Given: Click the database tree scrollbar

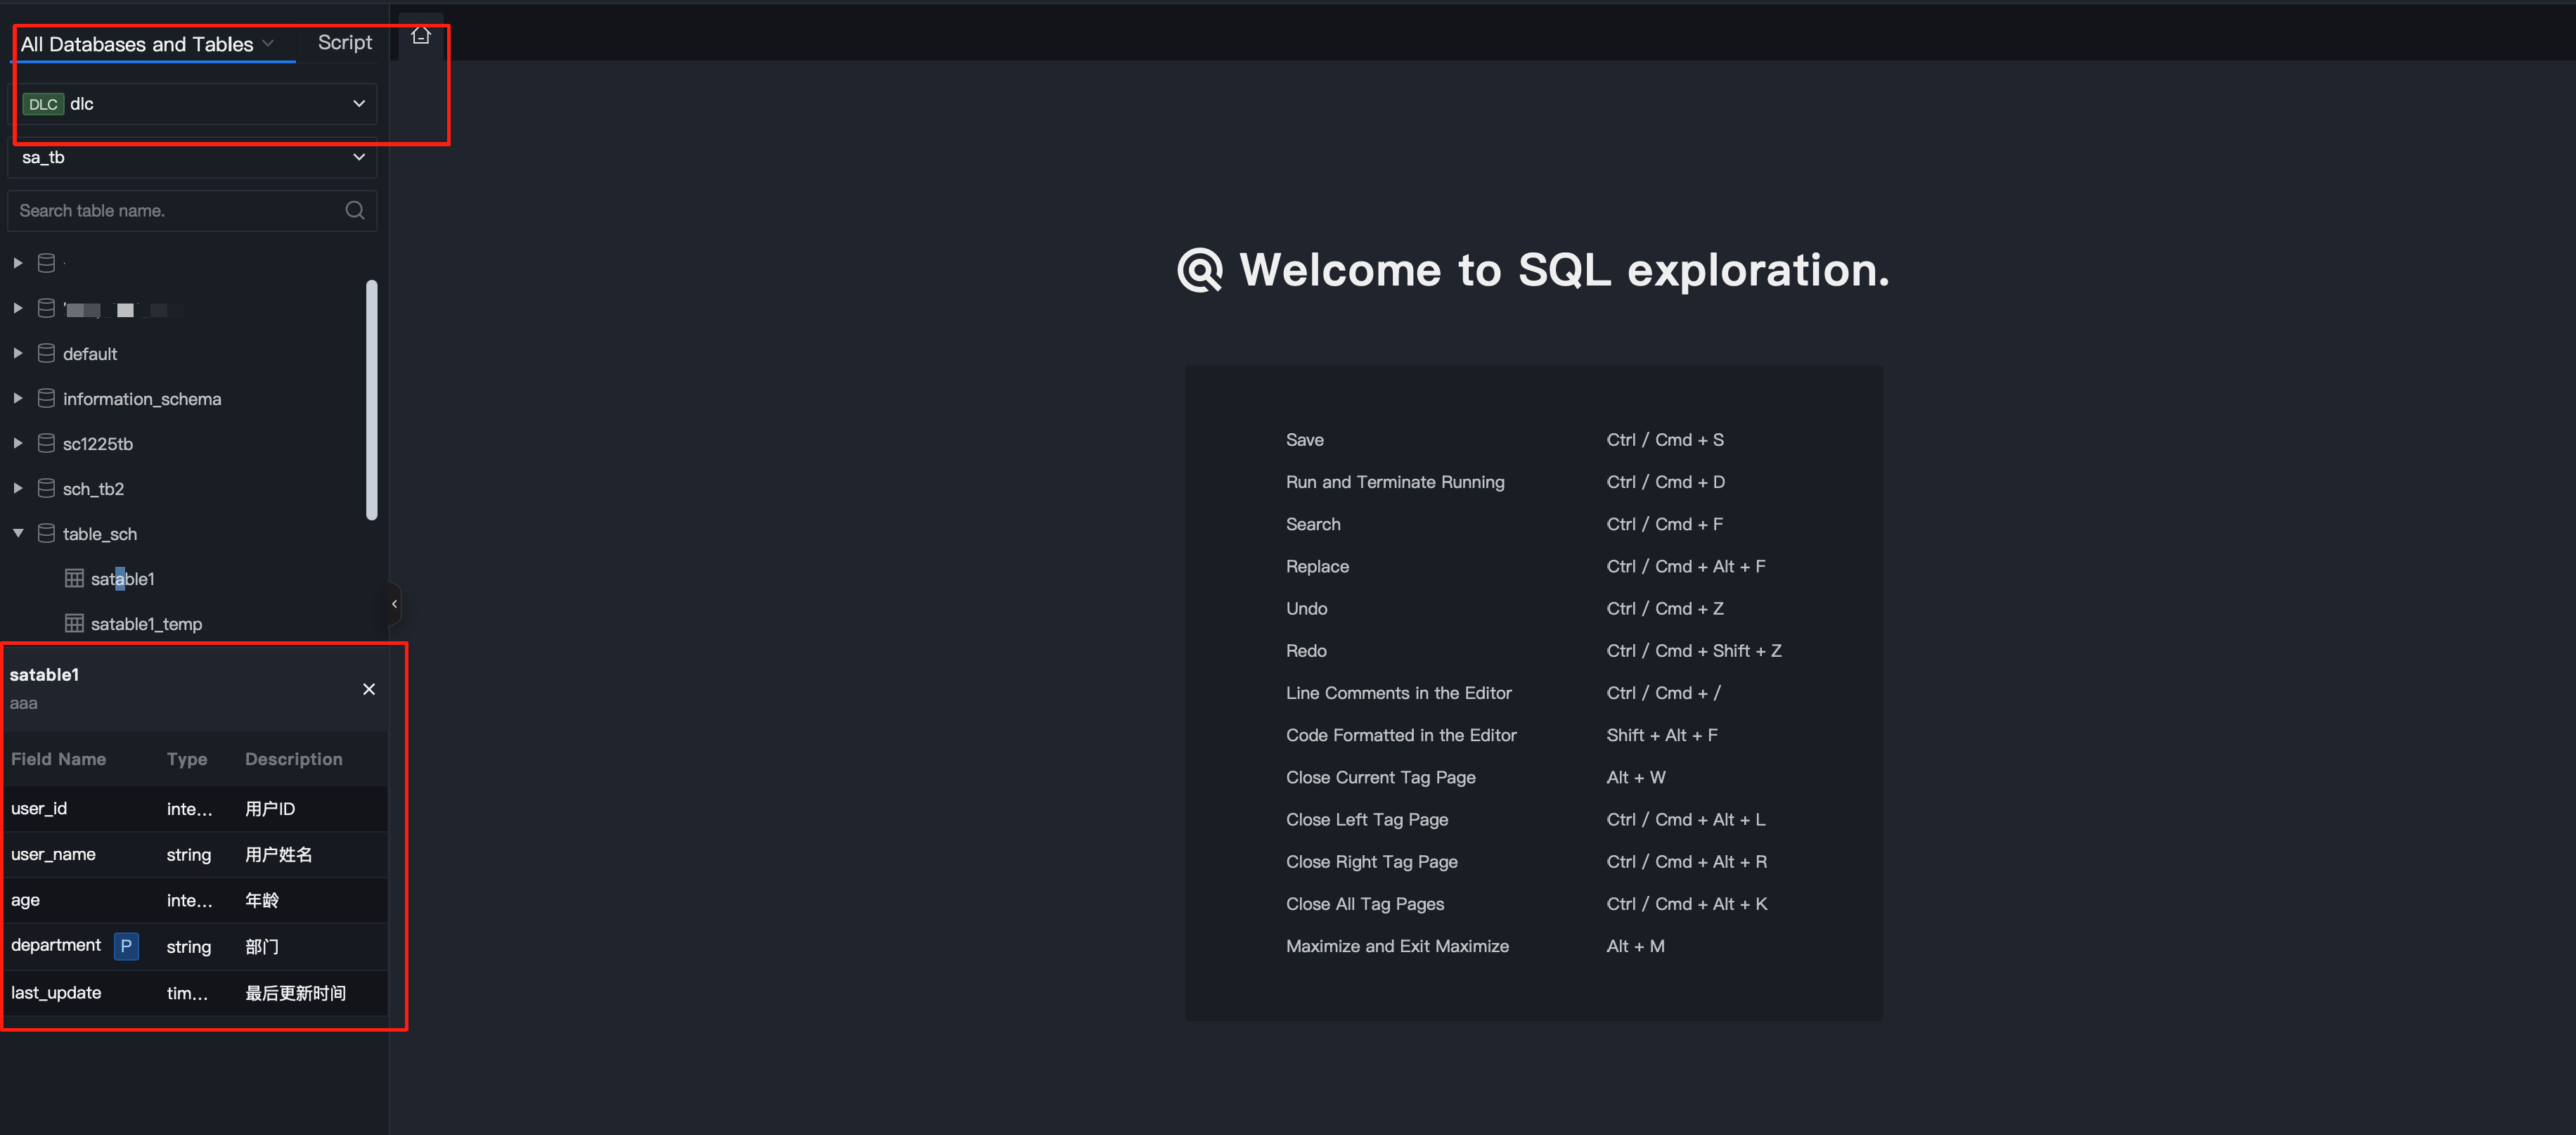Looking at the screenshot, I should (372, 400).
